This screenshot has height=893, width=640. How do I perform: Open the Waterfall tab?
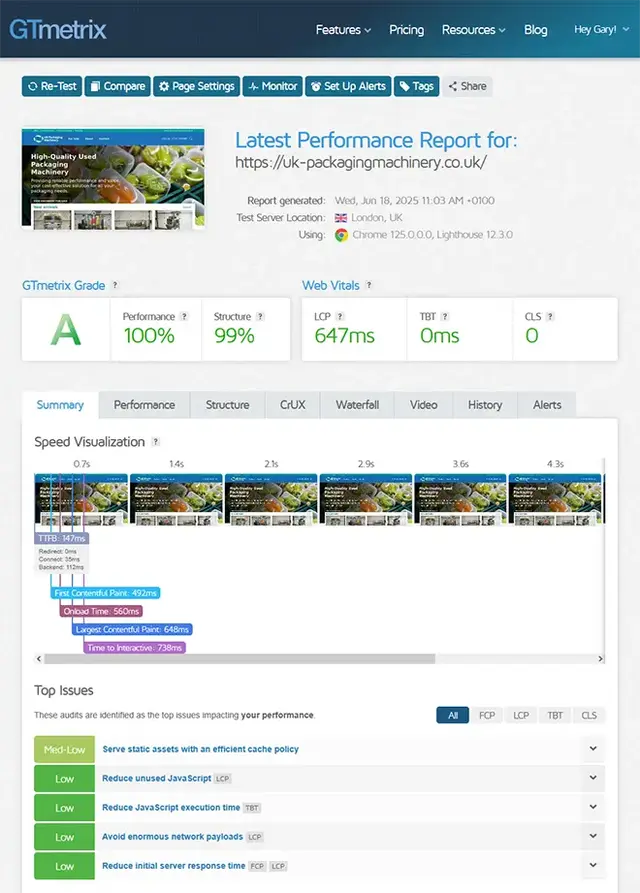[357, 405]
